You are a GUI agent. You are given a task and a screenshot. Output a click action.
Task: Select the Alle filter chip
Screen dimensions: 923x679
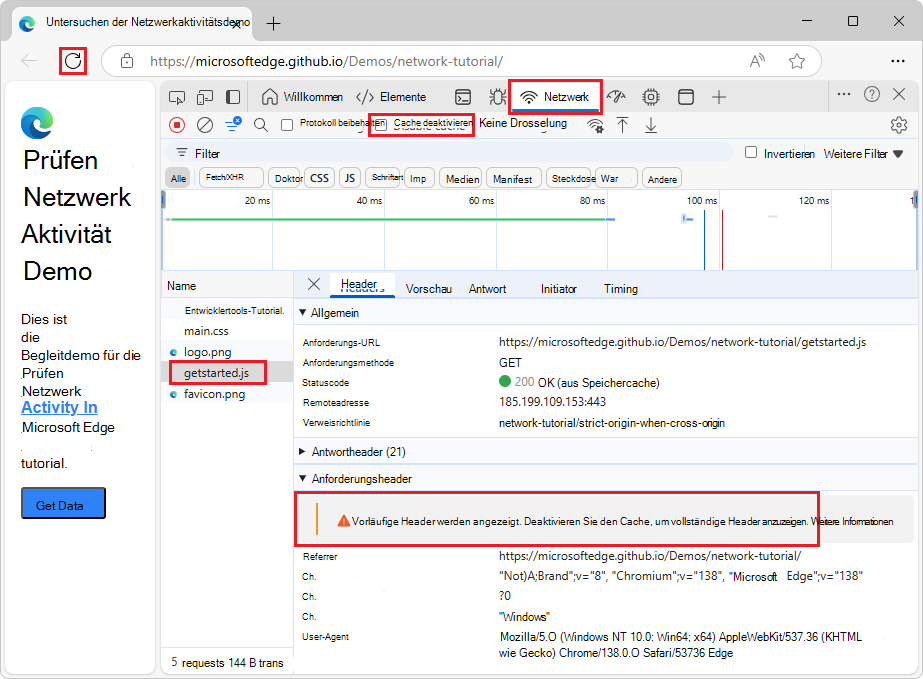178,178
